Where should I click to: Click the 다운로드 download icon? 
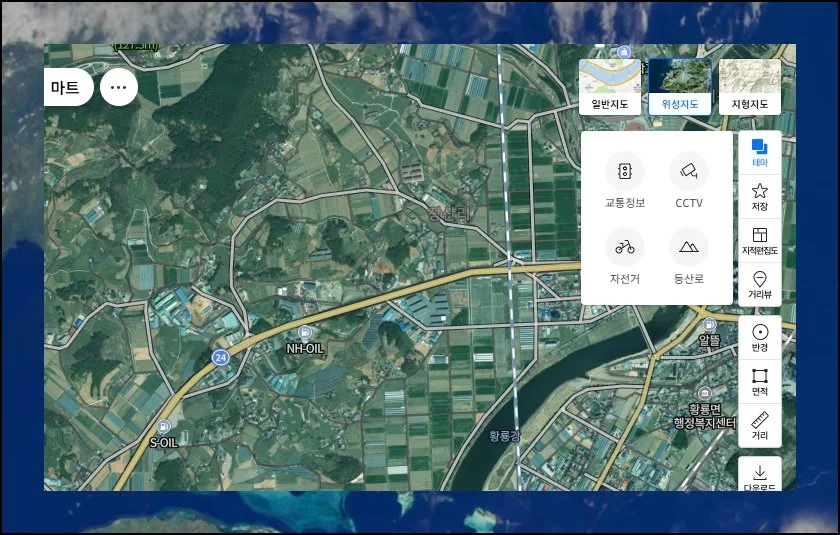tap(759, 475)
